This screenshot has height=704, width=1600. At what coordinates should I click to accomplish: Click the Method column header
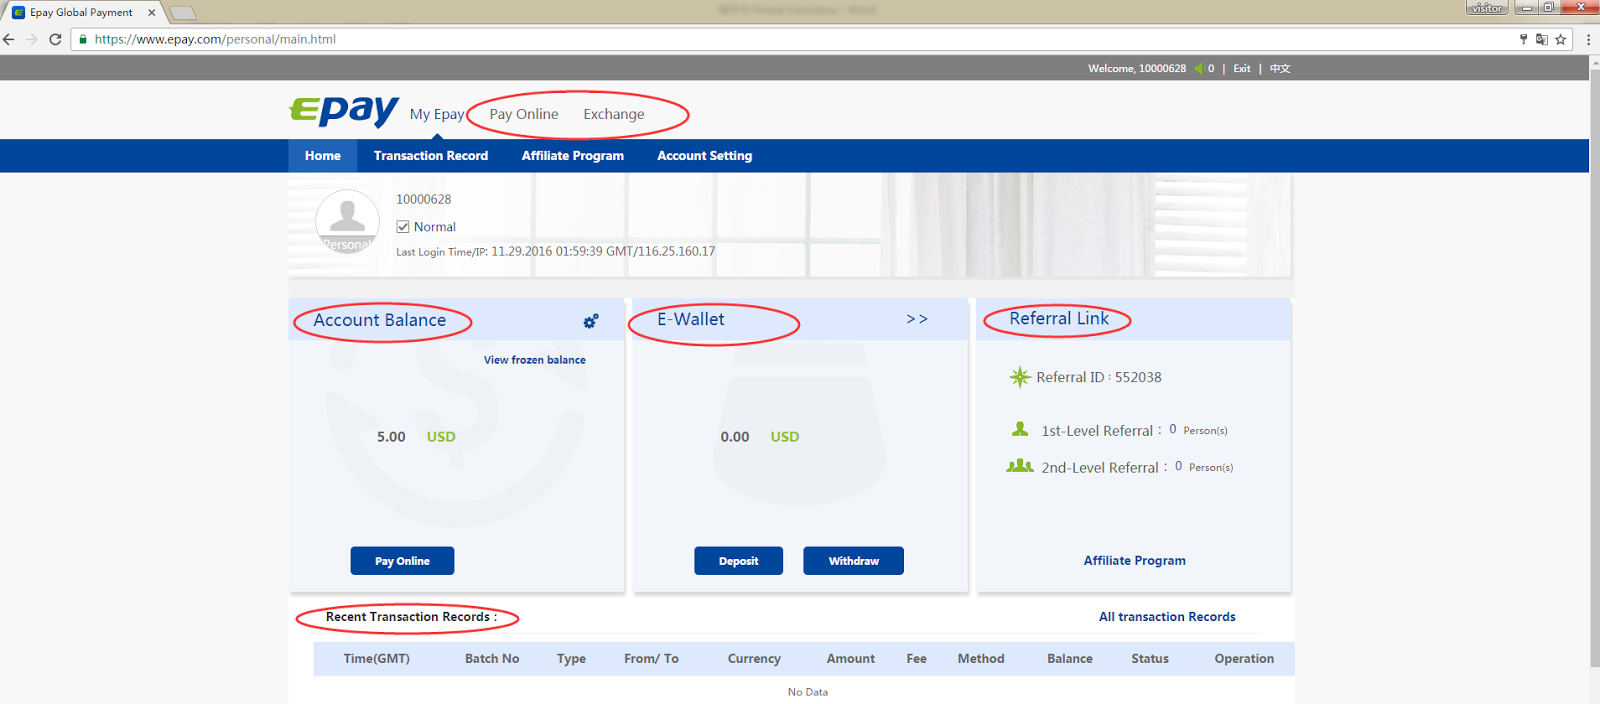tap(981, 659)
